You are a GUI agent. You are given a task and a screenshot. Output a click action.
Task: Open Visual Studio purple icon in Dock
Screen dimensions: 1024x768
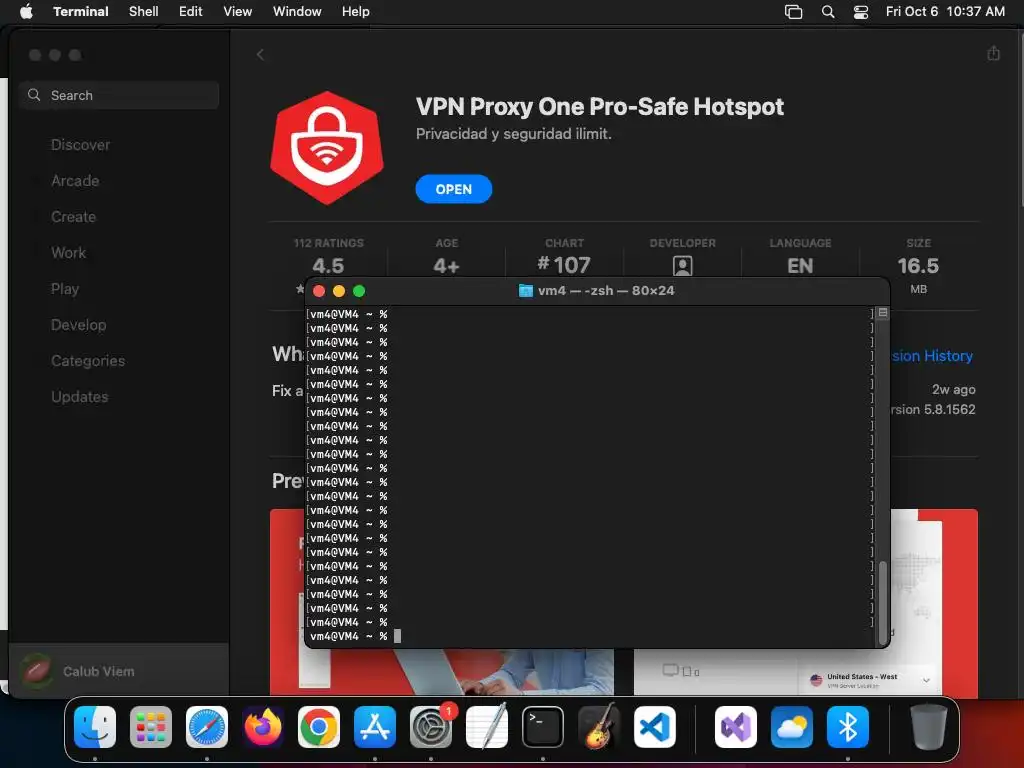736,727
